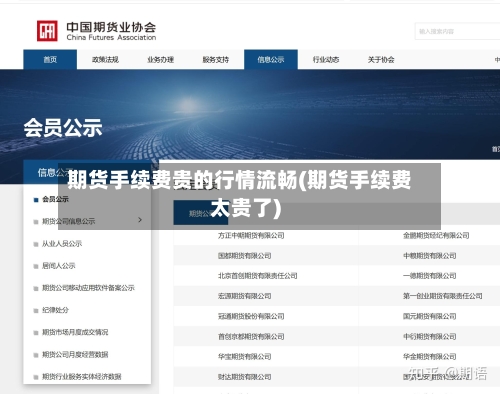Open 期货公司月度经营数据 sidebar link
The image size is (500, 394).
tap(75, 354)
